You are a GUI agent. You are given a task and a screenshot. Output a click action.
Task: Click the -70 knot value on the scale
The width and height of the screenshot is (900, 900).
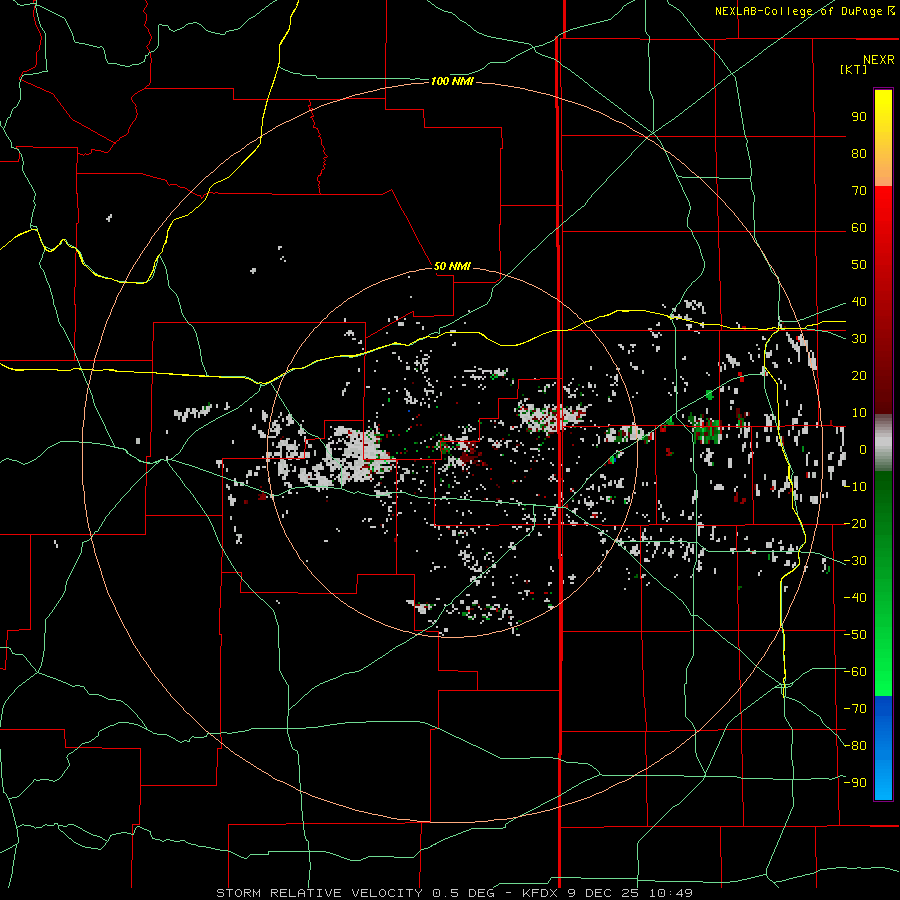pyautogui.click(x=855, y=709)
